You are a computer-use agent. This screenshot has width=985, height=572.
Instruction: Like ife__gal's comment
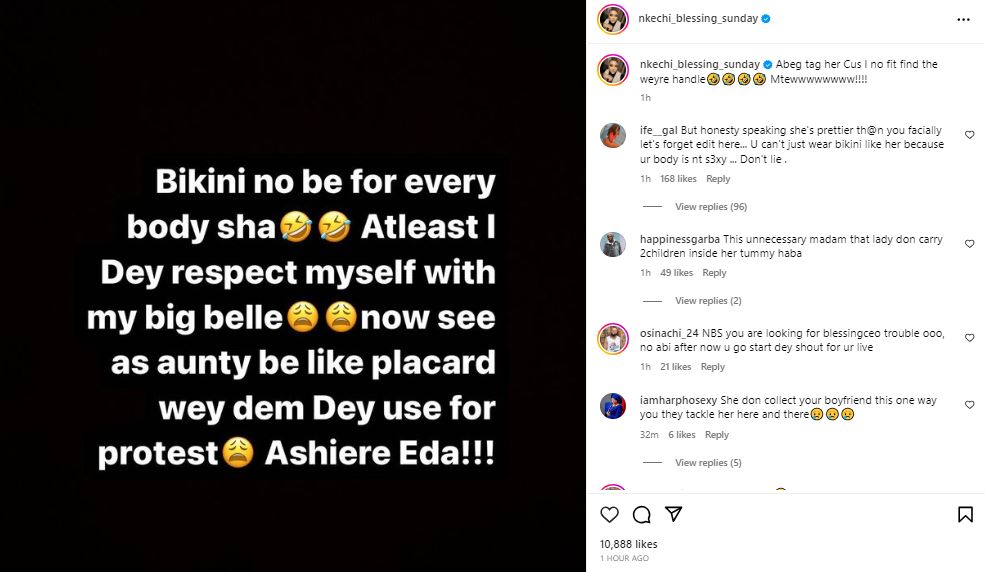tap(969, 135)
